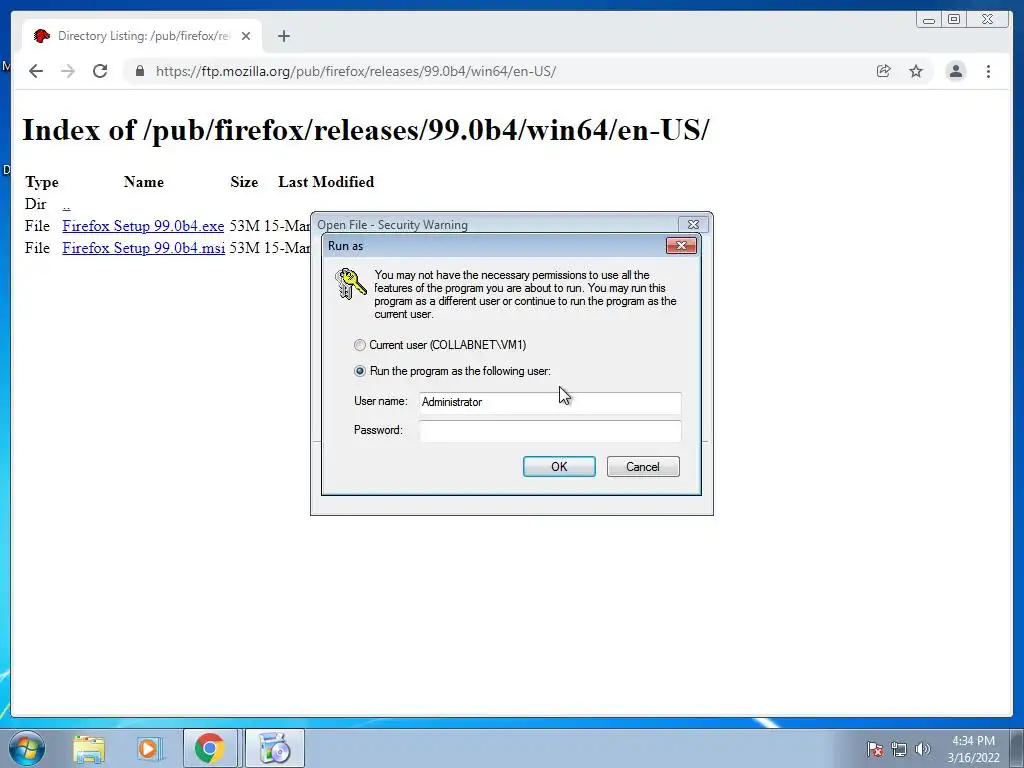Open Action Center flag icon
This screenshot has height=768, width=1024.
point(875,749)
